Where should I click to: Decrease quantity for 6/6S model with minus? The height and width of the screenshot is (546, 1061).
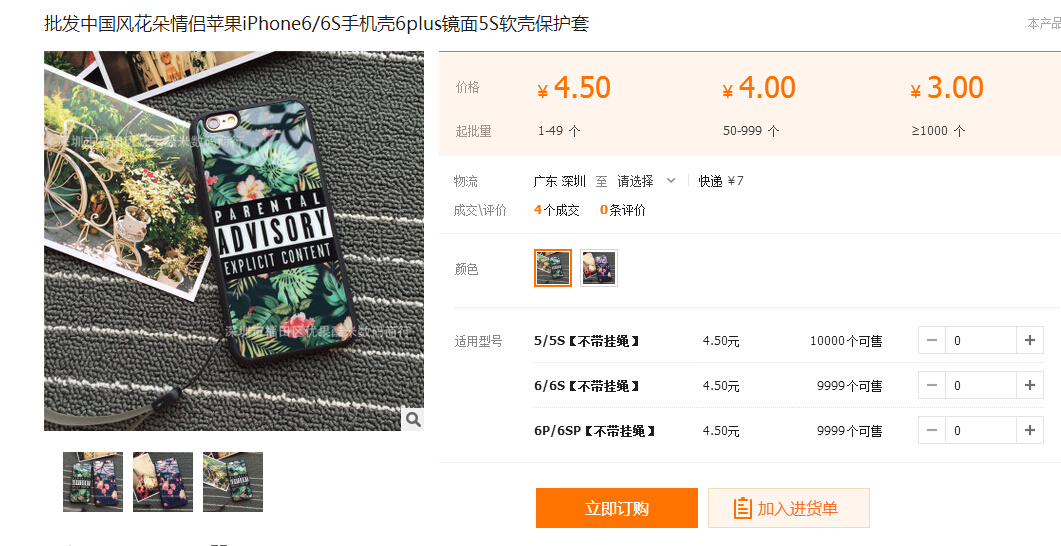tap(932, 385)
